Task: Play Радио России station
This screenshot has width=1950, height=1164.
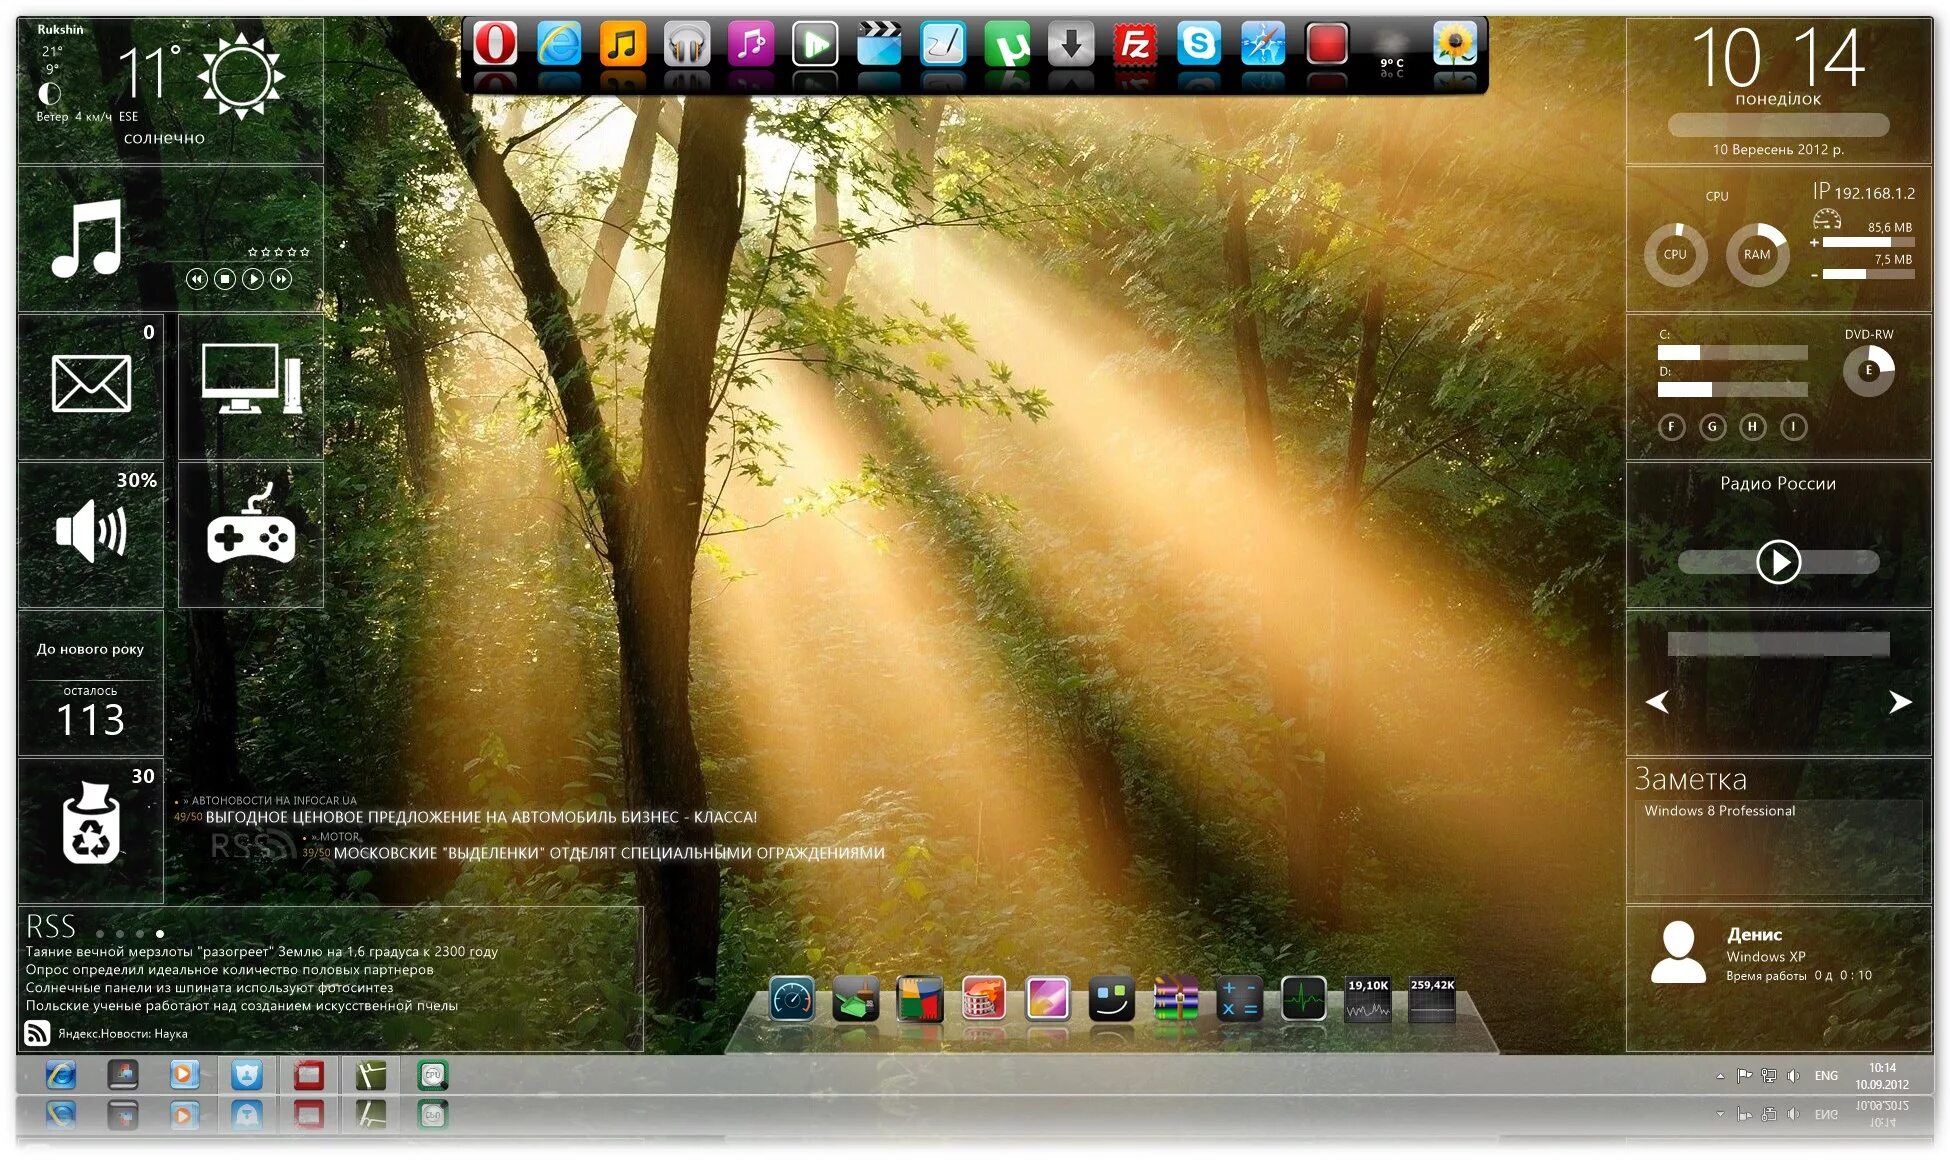Action: [1778, 562]
